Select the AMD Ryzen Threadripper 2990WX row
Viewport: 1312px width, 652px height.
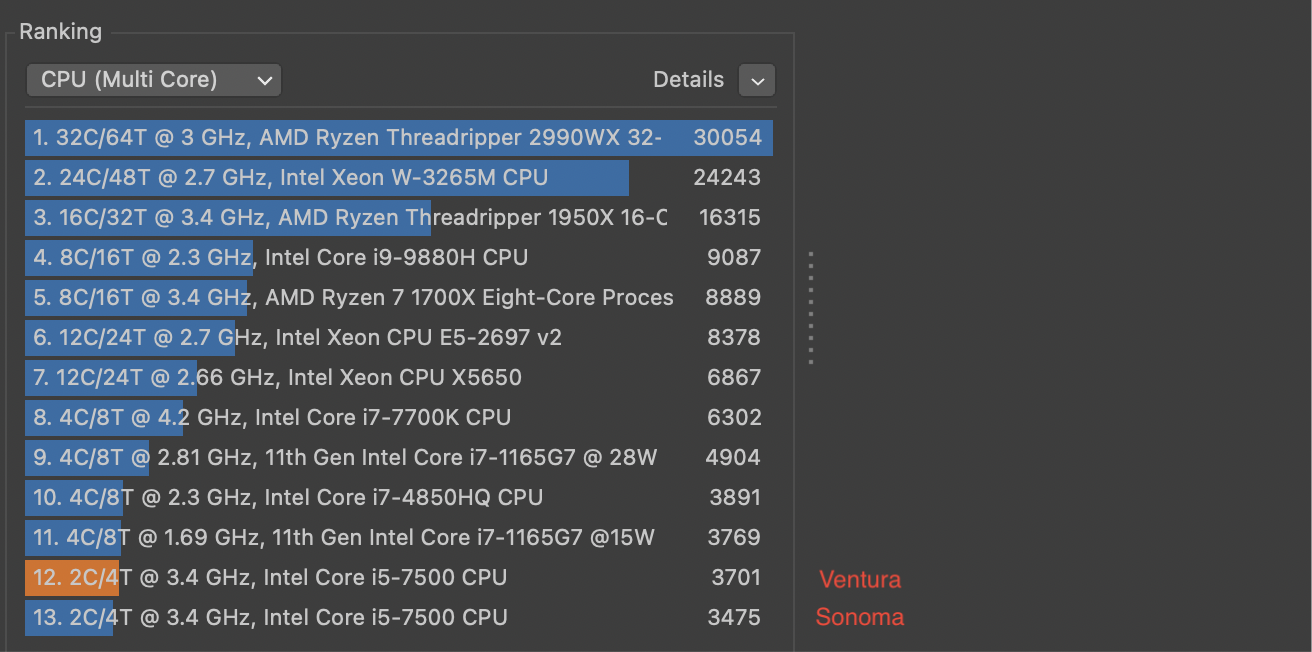pos(399,138)
